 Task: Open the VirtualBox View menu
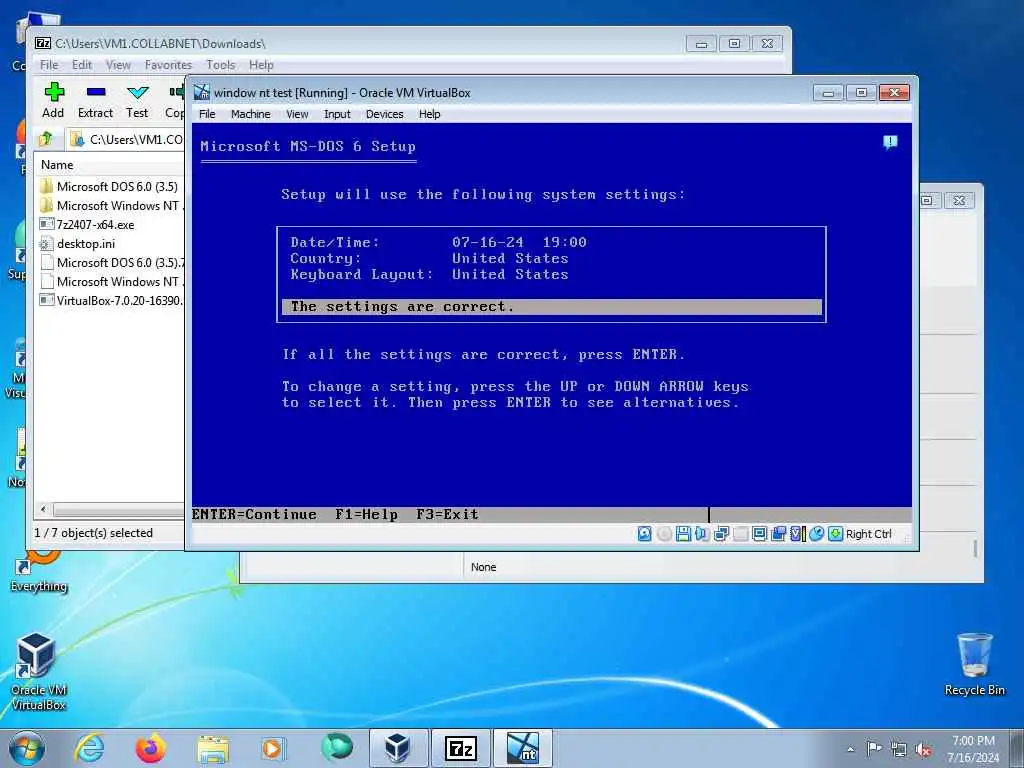(x=297, y=114)
